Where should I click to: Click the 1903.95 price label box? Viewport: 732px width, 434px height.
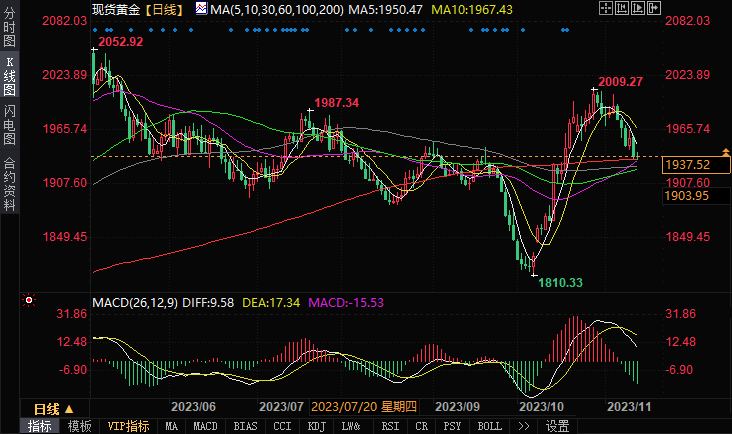tap(696, 196)
